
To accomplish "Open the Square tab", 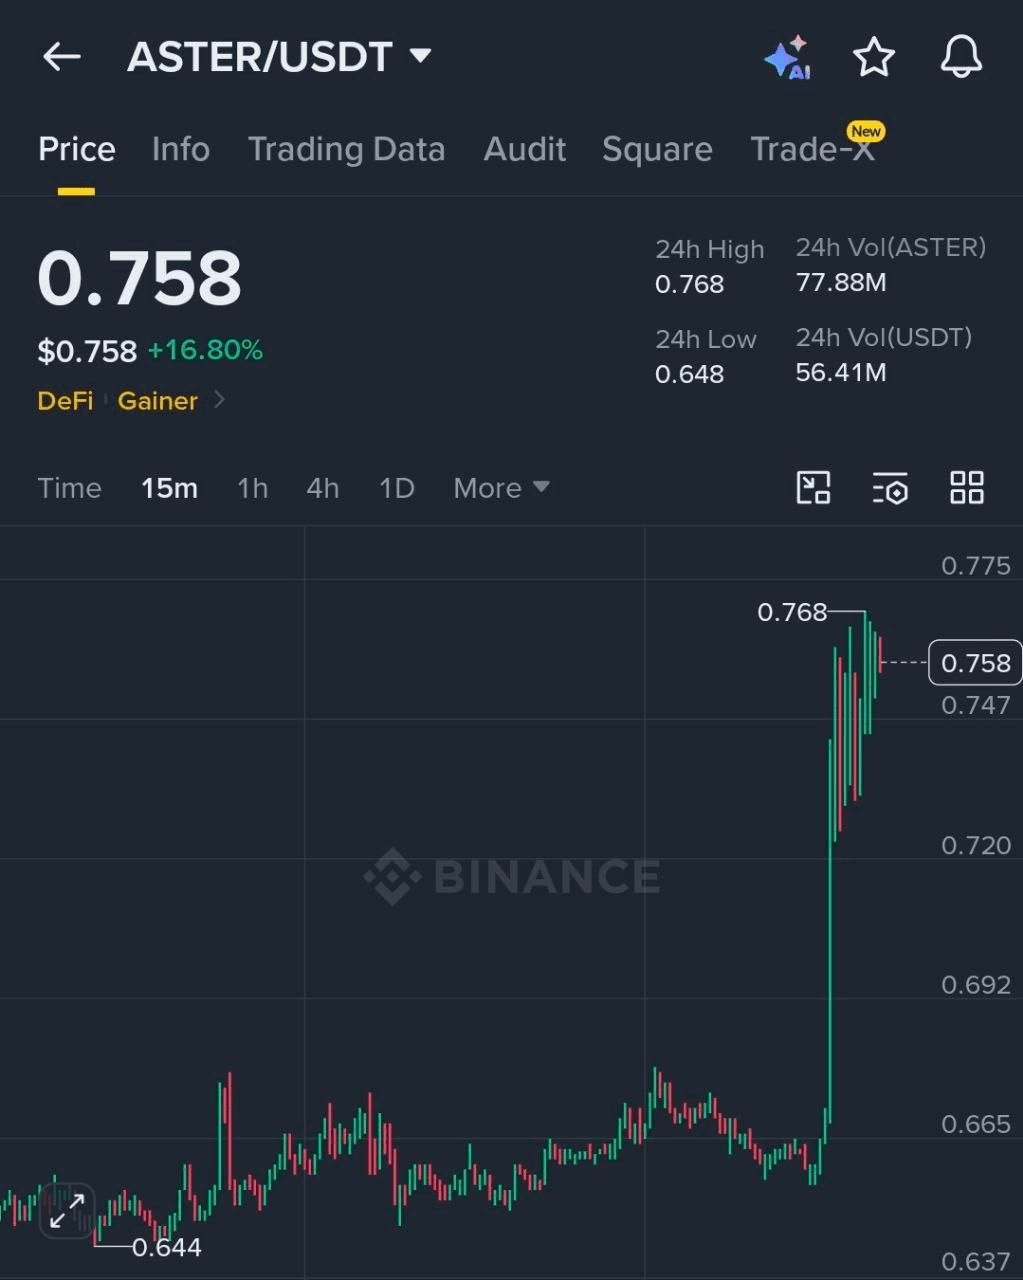I will click(x=657, y=150).
